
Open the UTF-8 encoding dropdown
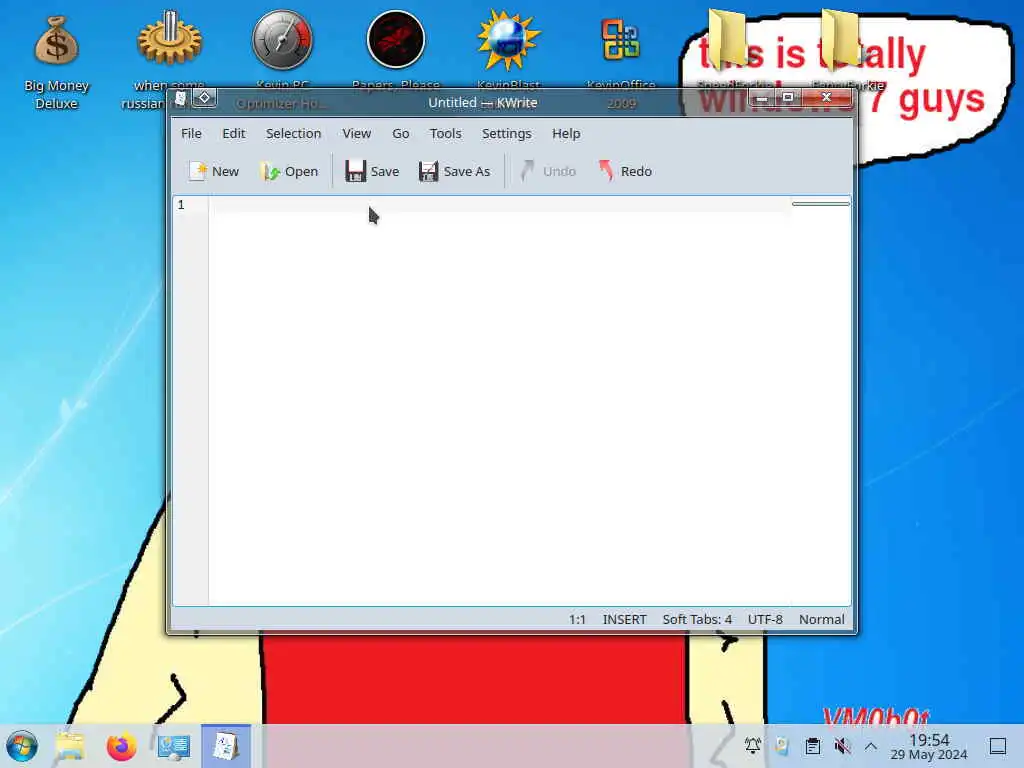[765, 619]
